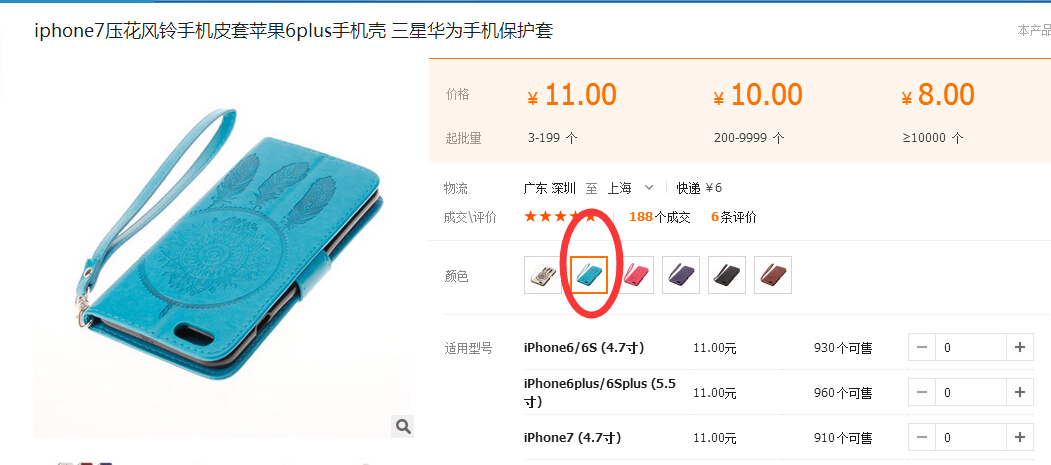Click the five-star rating icons

[560, 217]
